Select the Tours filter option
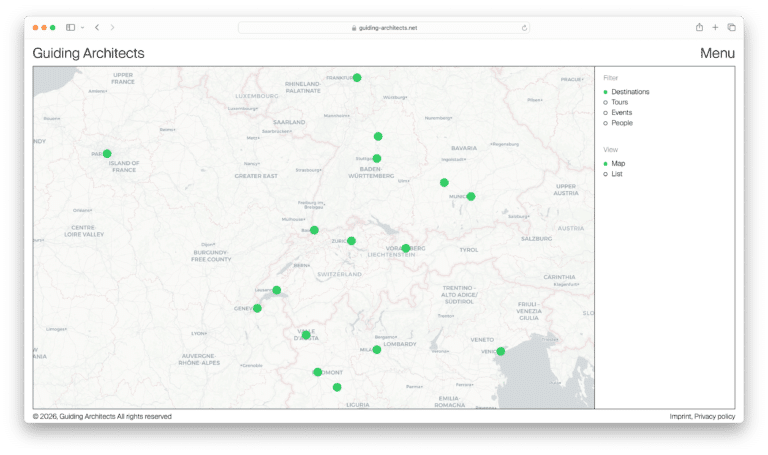The image size is (768, 455). (x=619, y=102)
